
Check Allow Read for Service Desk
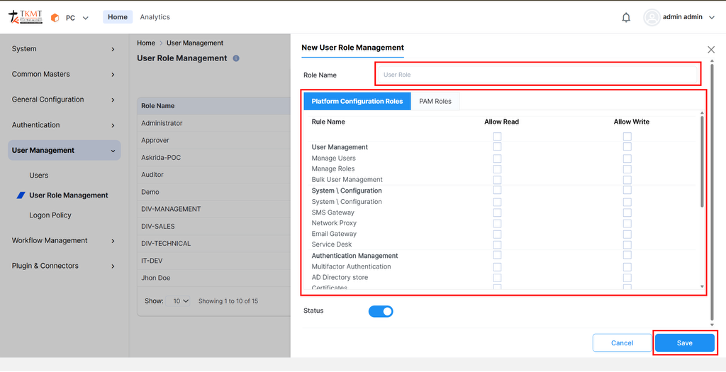pyautogui.click(x=497, y=245)
